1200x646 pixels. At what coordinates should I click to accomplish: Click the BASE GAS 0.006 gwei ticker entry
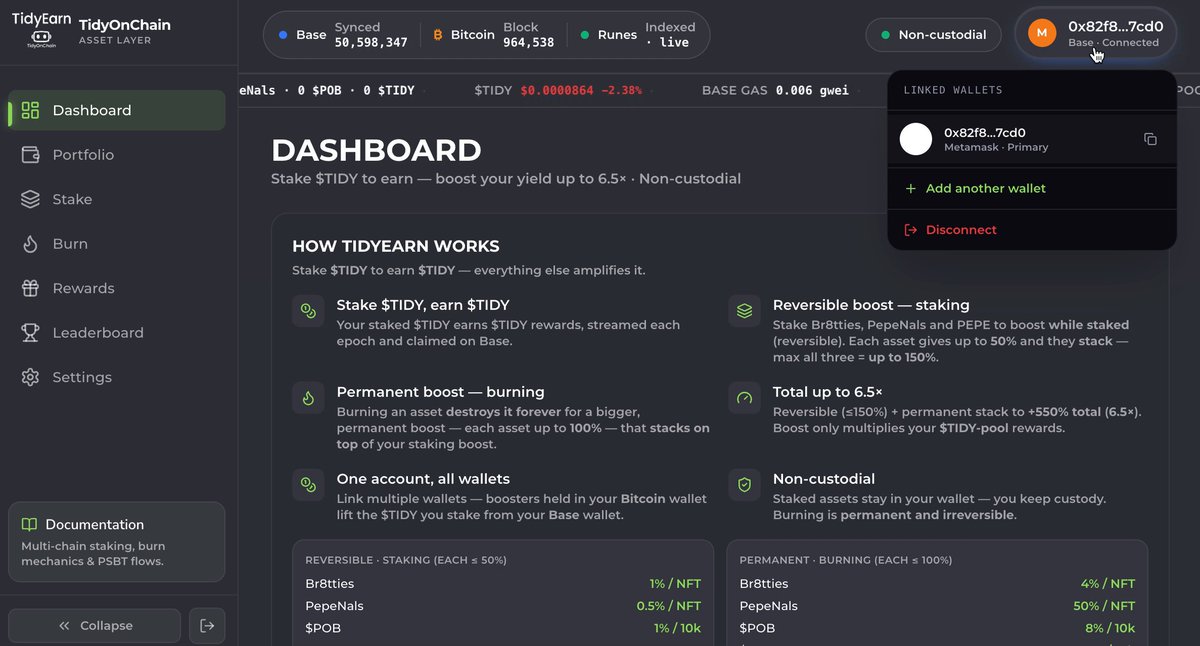click(775, 90)
